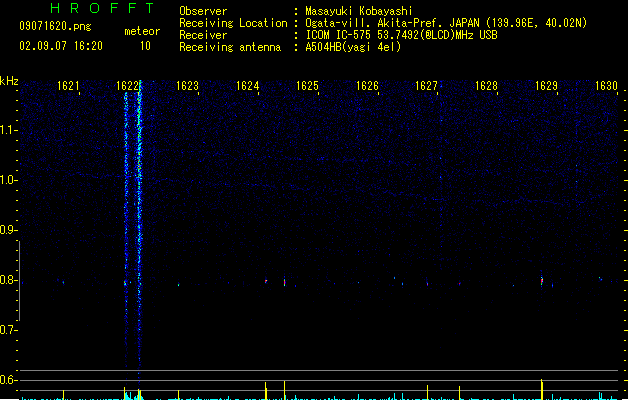This screenshot has width=629, height=400.
Task: Click the Receiving Location label
Action: point(233,23)
